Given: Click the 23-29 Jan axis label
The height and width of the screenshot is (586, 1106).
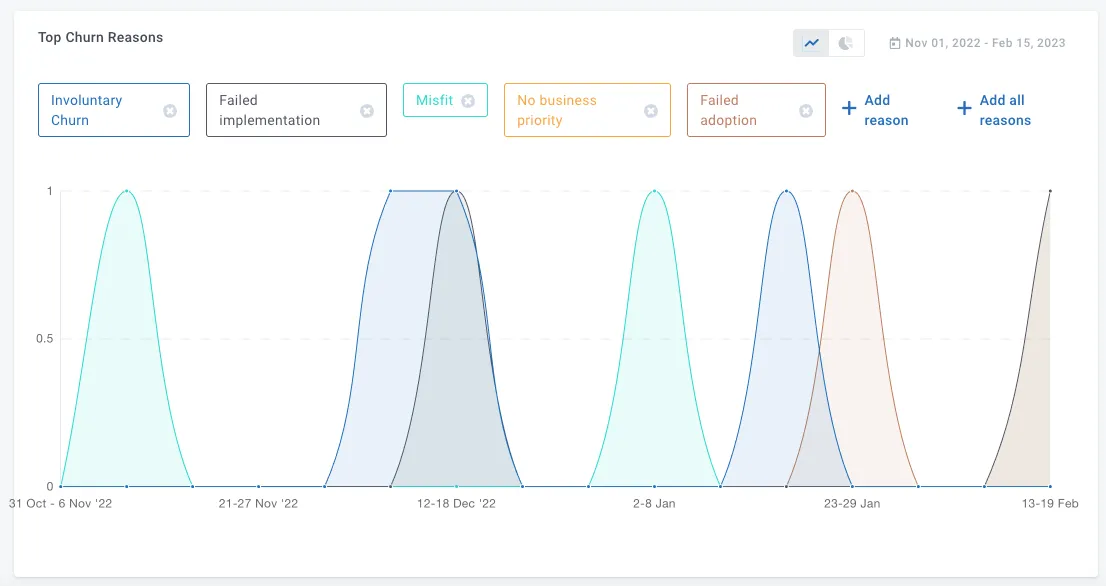Looking at the screenshot, I should (852, 503).
